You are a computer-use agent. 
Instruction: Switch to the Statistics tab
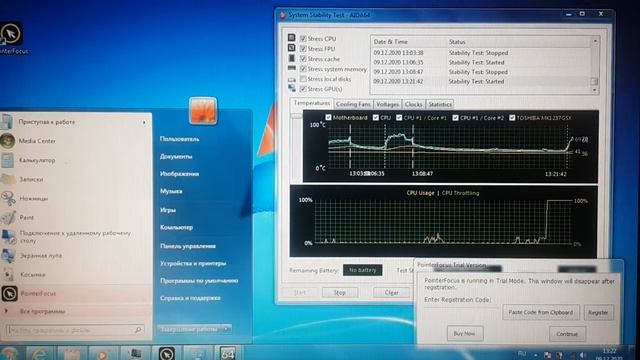click(x=440, y=104)
